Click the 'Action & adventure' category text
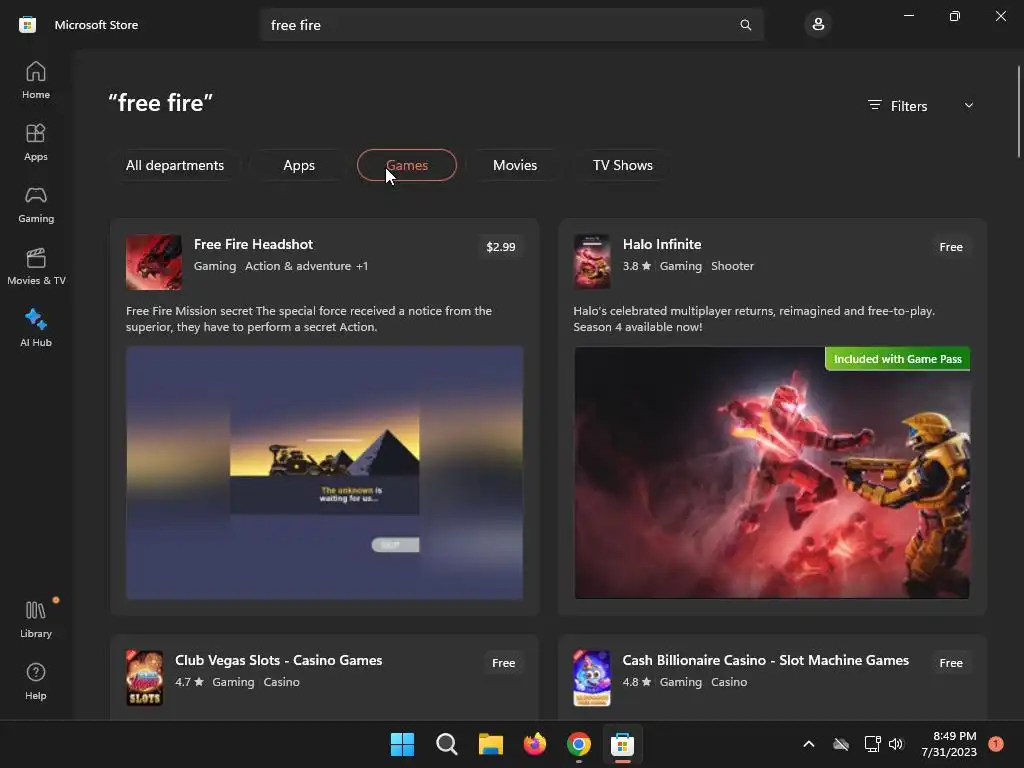The image size is (1024, 768). pos(298,266)
